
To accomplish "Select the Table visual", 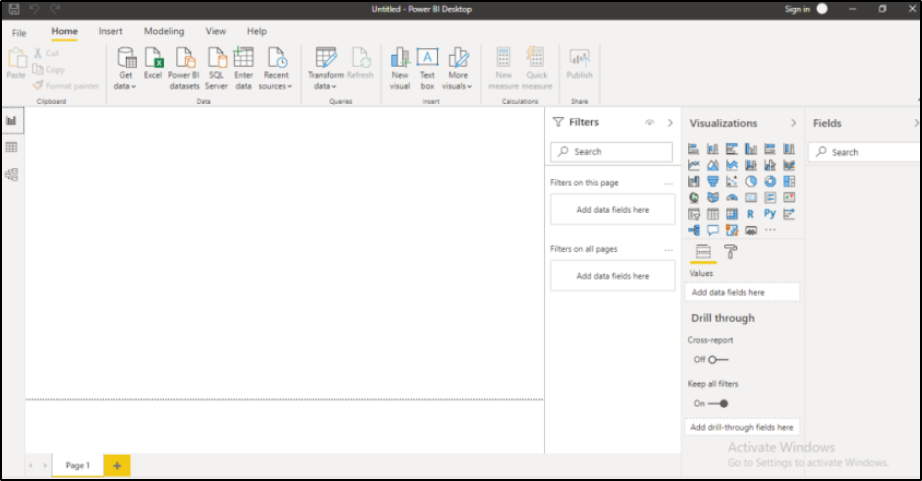I will click(x=713, y=214).
